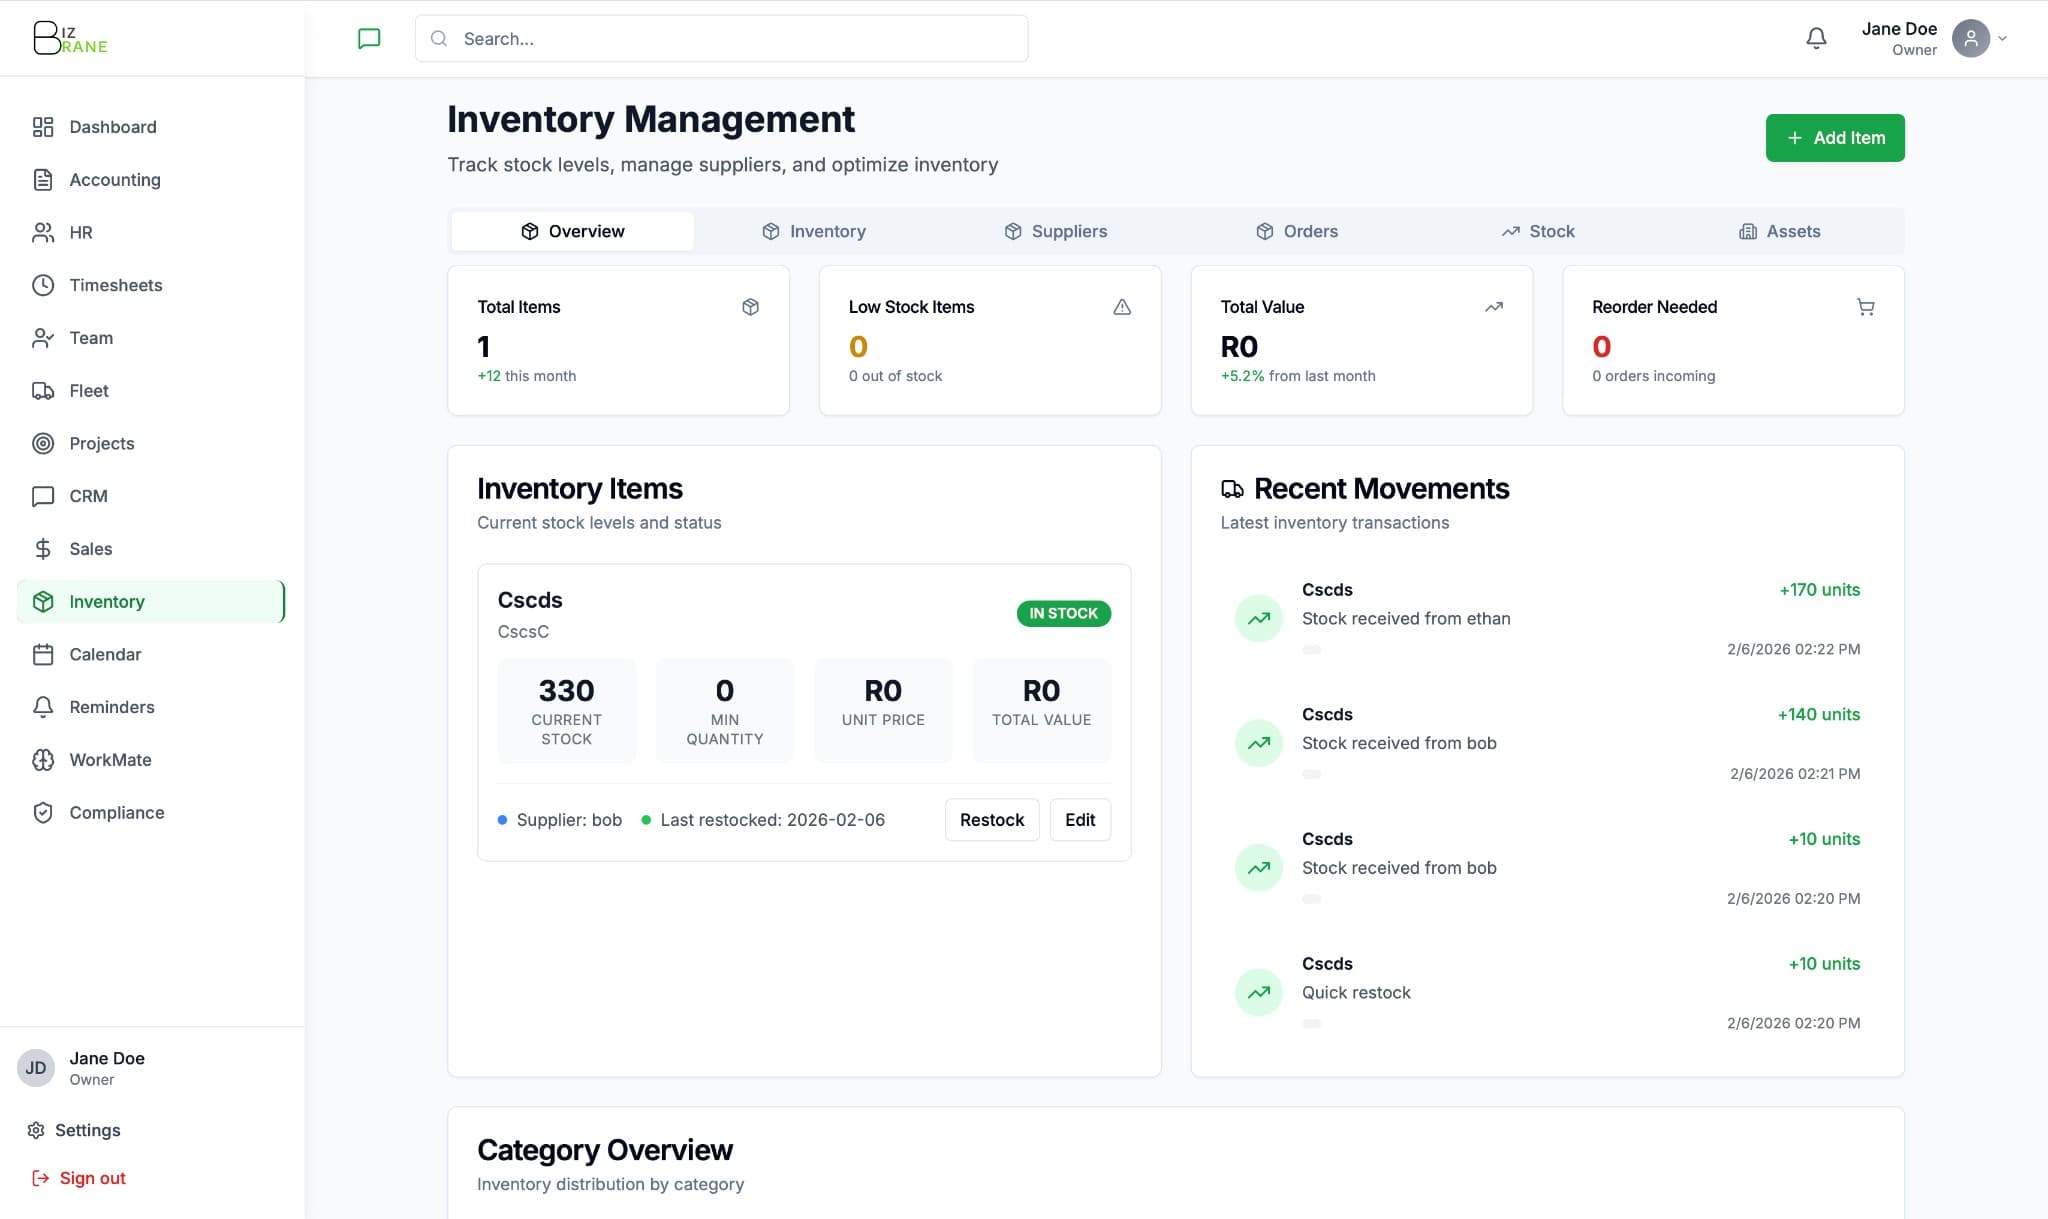Click the Add Item button
2048x1219 pixels.
tap(1834, 138)
